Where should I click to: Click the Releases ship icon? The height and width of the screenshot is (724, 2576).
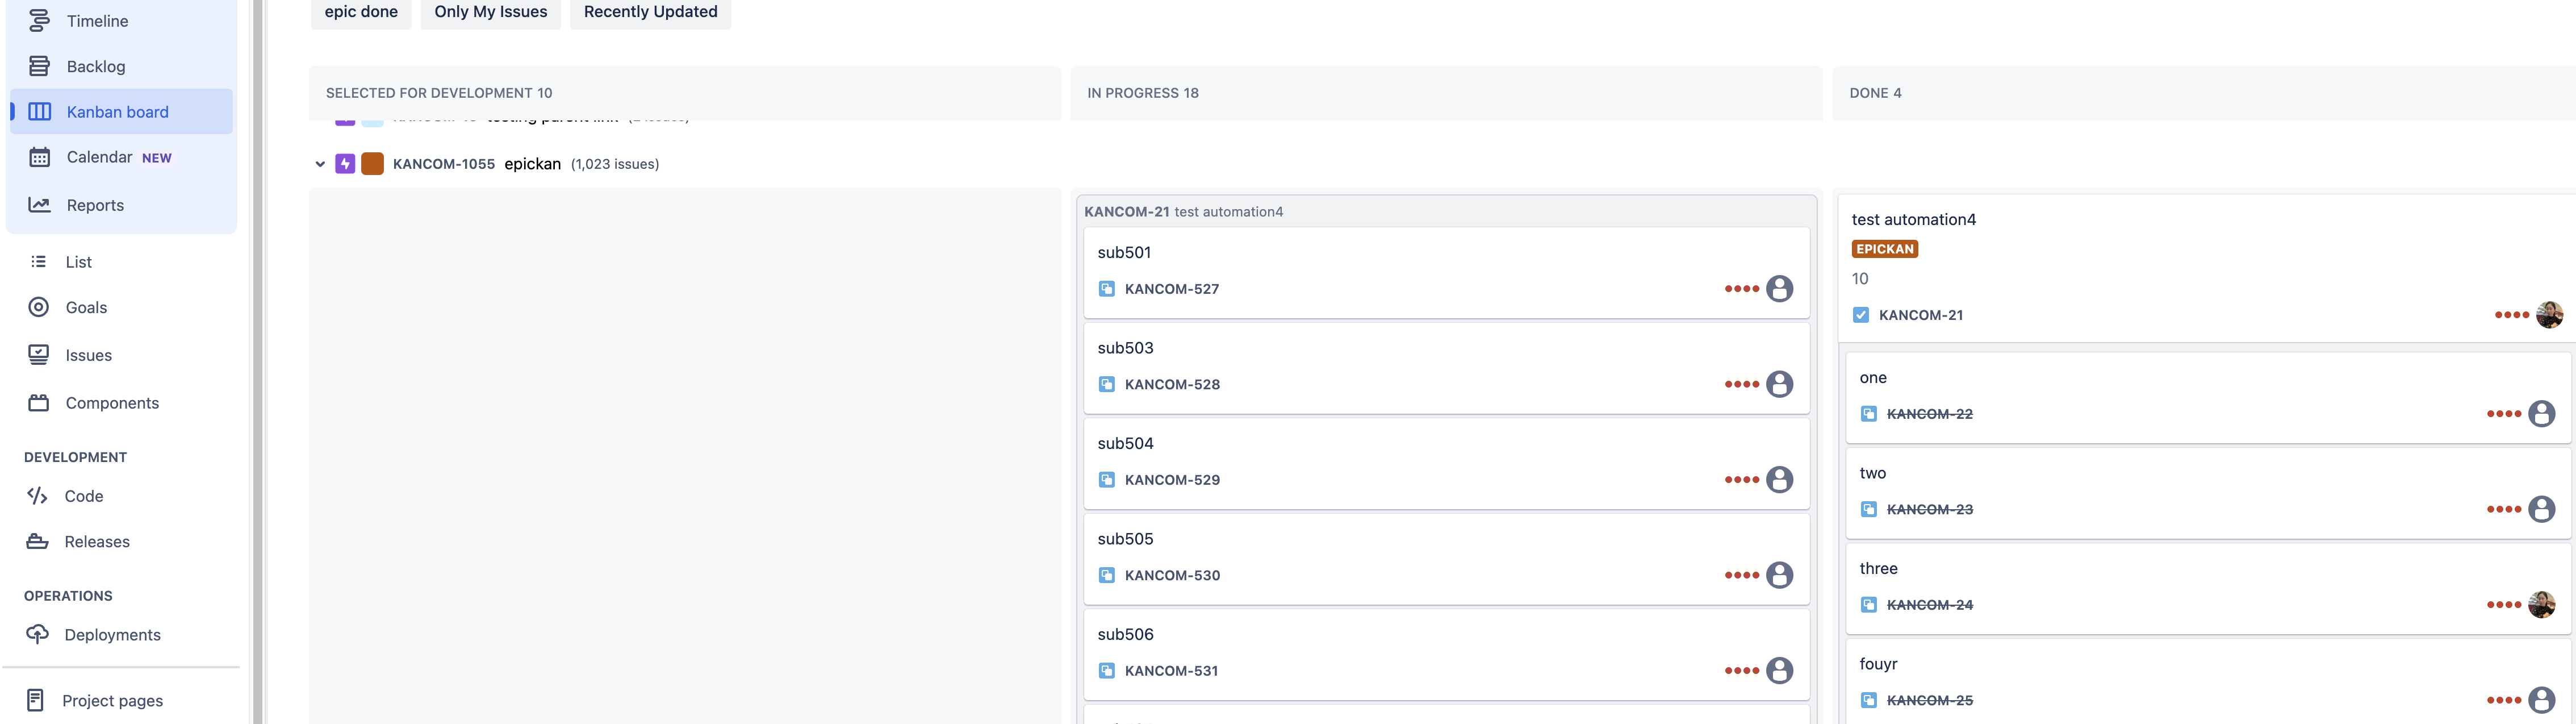tap(37, 542)
